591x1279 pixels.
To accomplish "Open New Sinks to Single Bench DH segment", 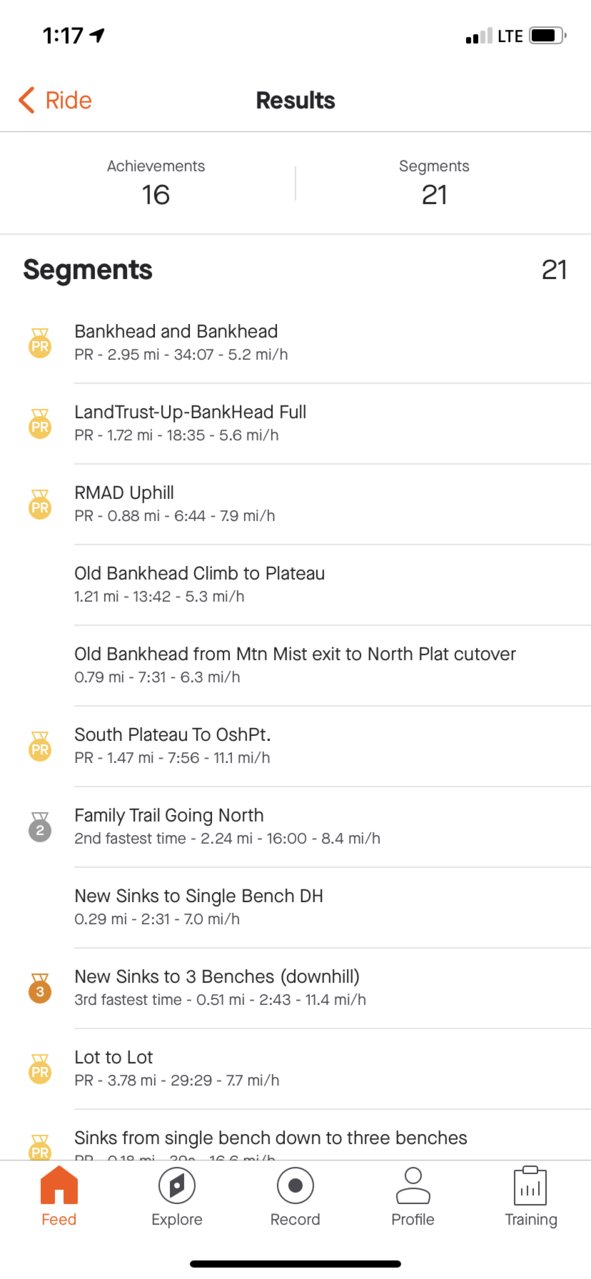I will point(296,907).
